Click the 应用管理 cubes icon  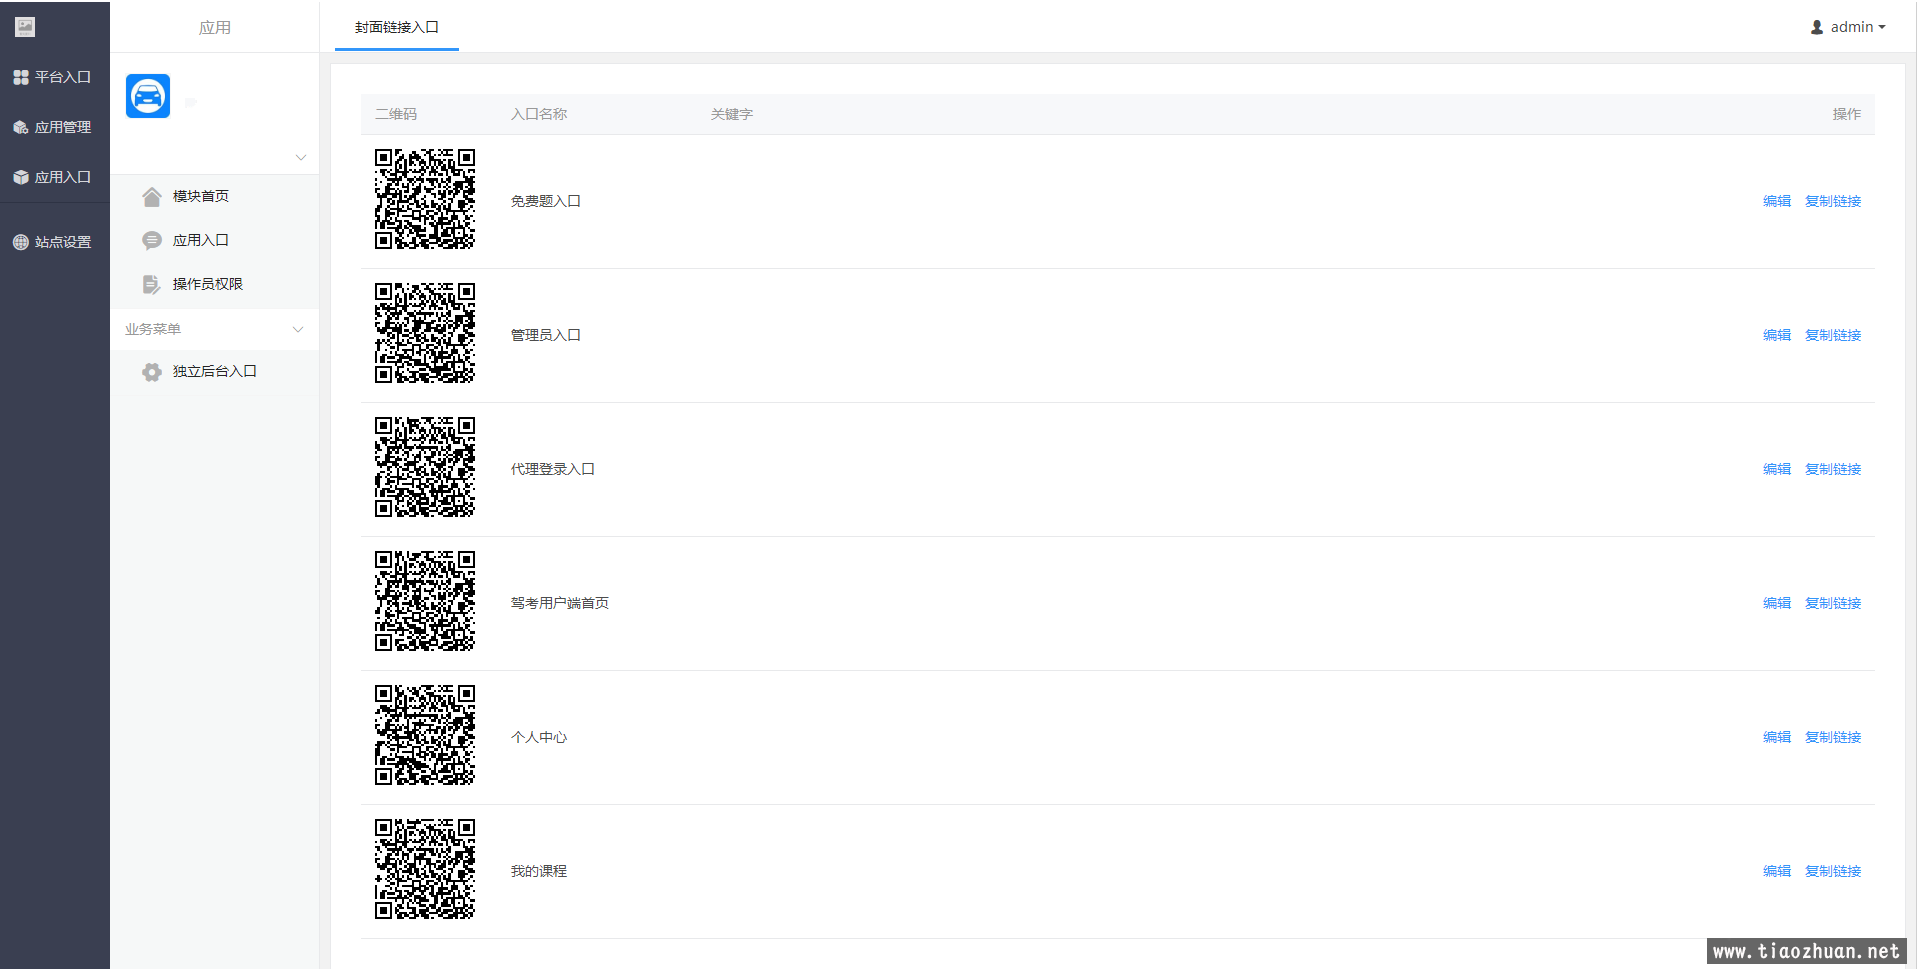(x=21, y=127)
